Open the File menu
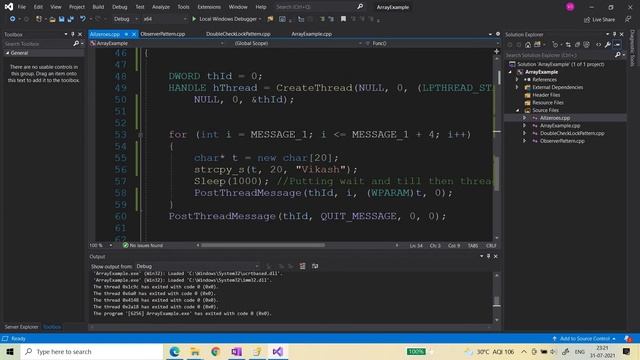This screenshot has width=640, height=360. click(x=22, y=7)
